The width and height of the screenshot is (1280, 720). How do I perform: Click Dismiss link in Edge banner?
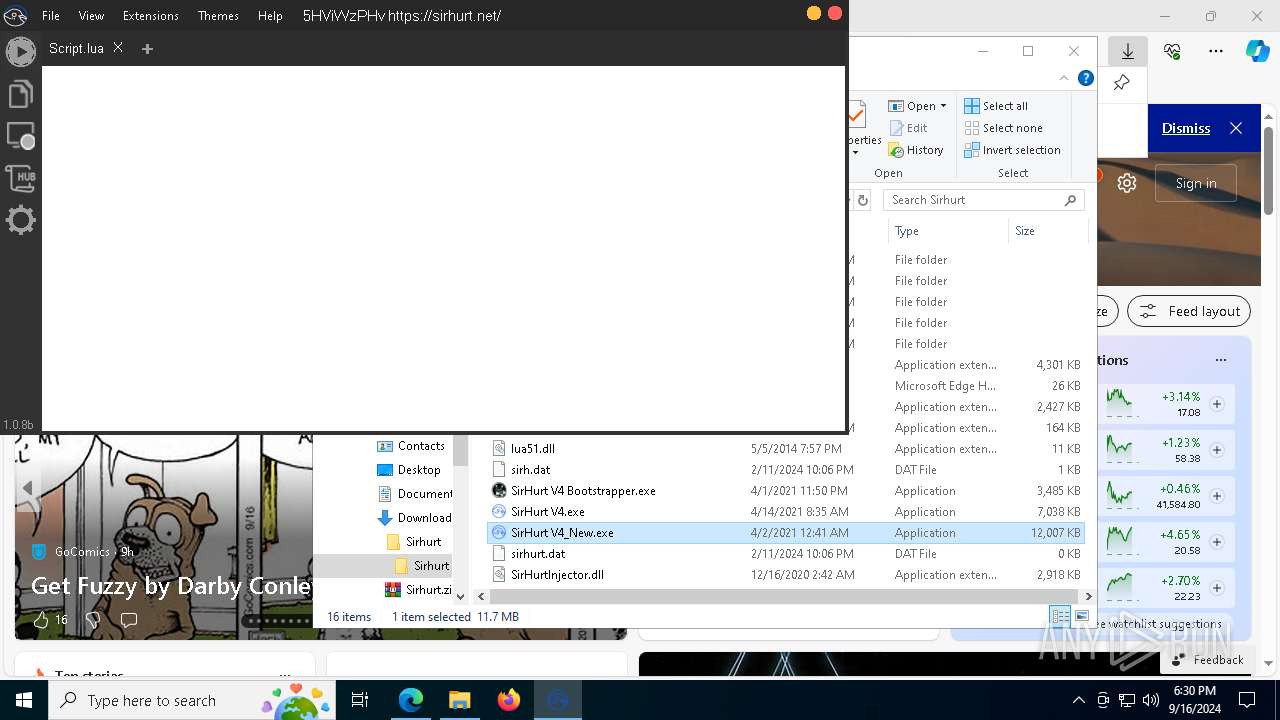(1186, 128)
